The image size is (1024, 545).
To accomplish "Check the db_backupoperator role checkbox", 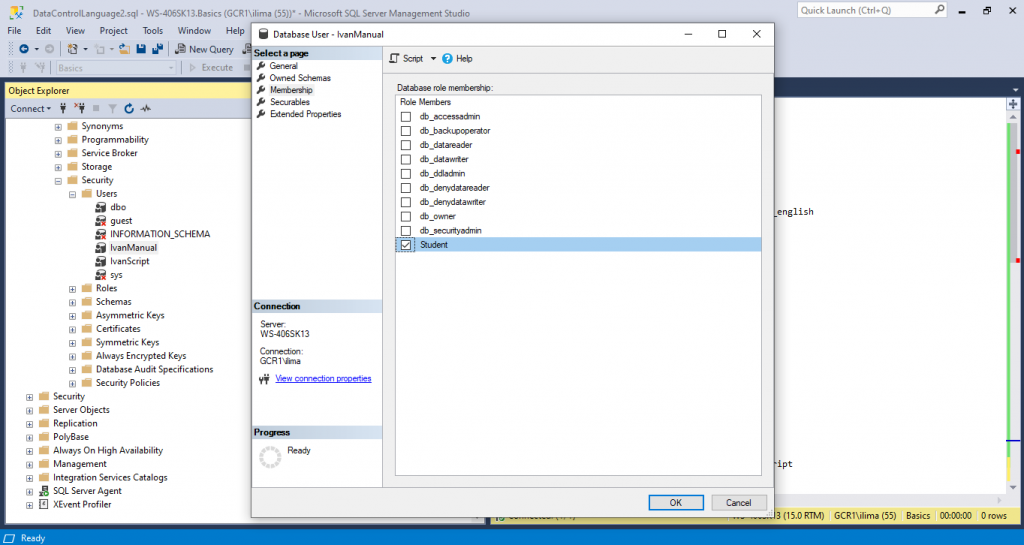I will 406,131.
